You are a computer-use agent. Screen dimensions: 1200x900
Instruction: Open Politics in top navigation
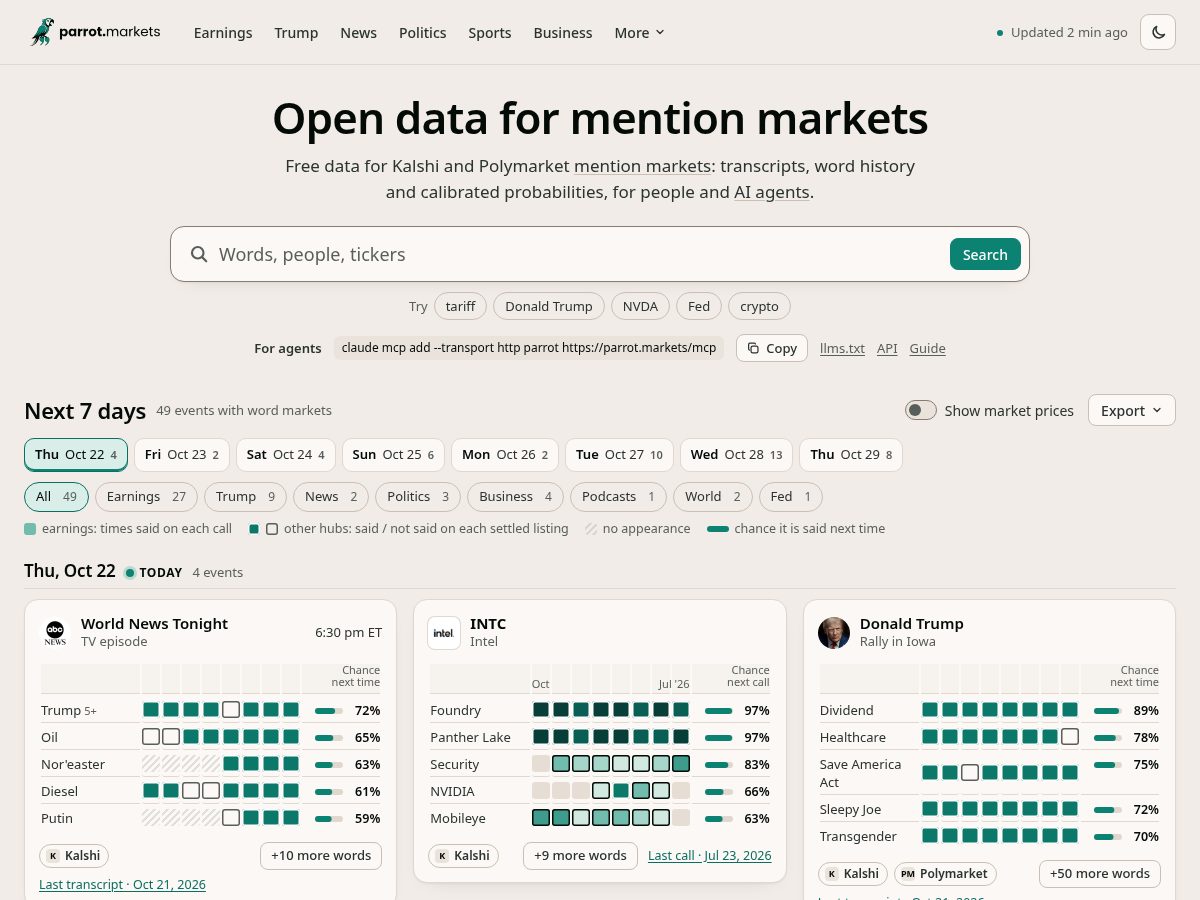click(x=422, y=32)
